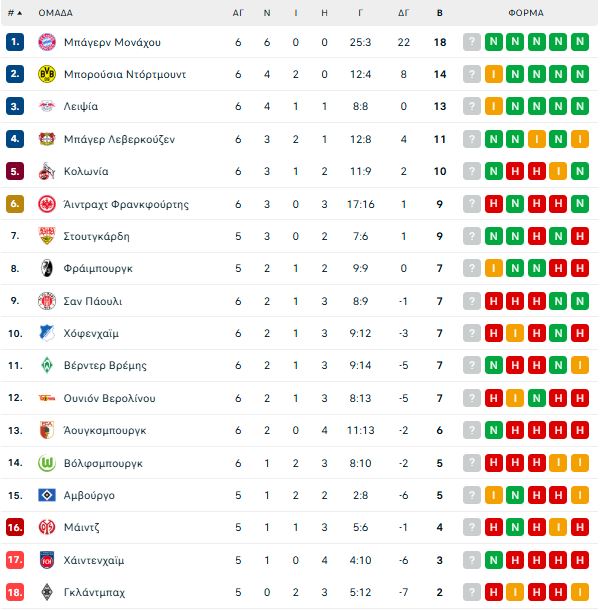Screen dimensions: 603x611
Task: Click Mainz's red rank 16 badge
Action: (x=14, y=528)
